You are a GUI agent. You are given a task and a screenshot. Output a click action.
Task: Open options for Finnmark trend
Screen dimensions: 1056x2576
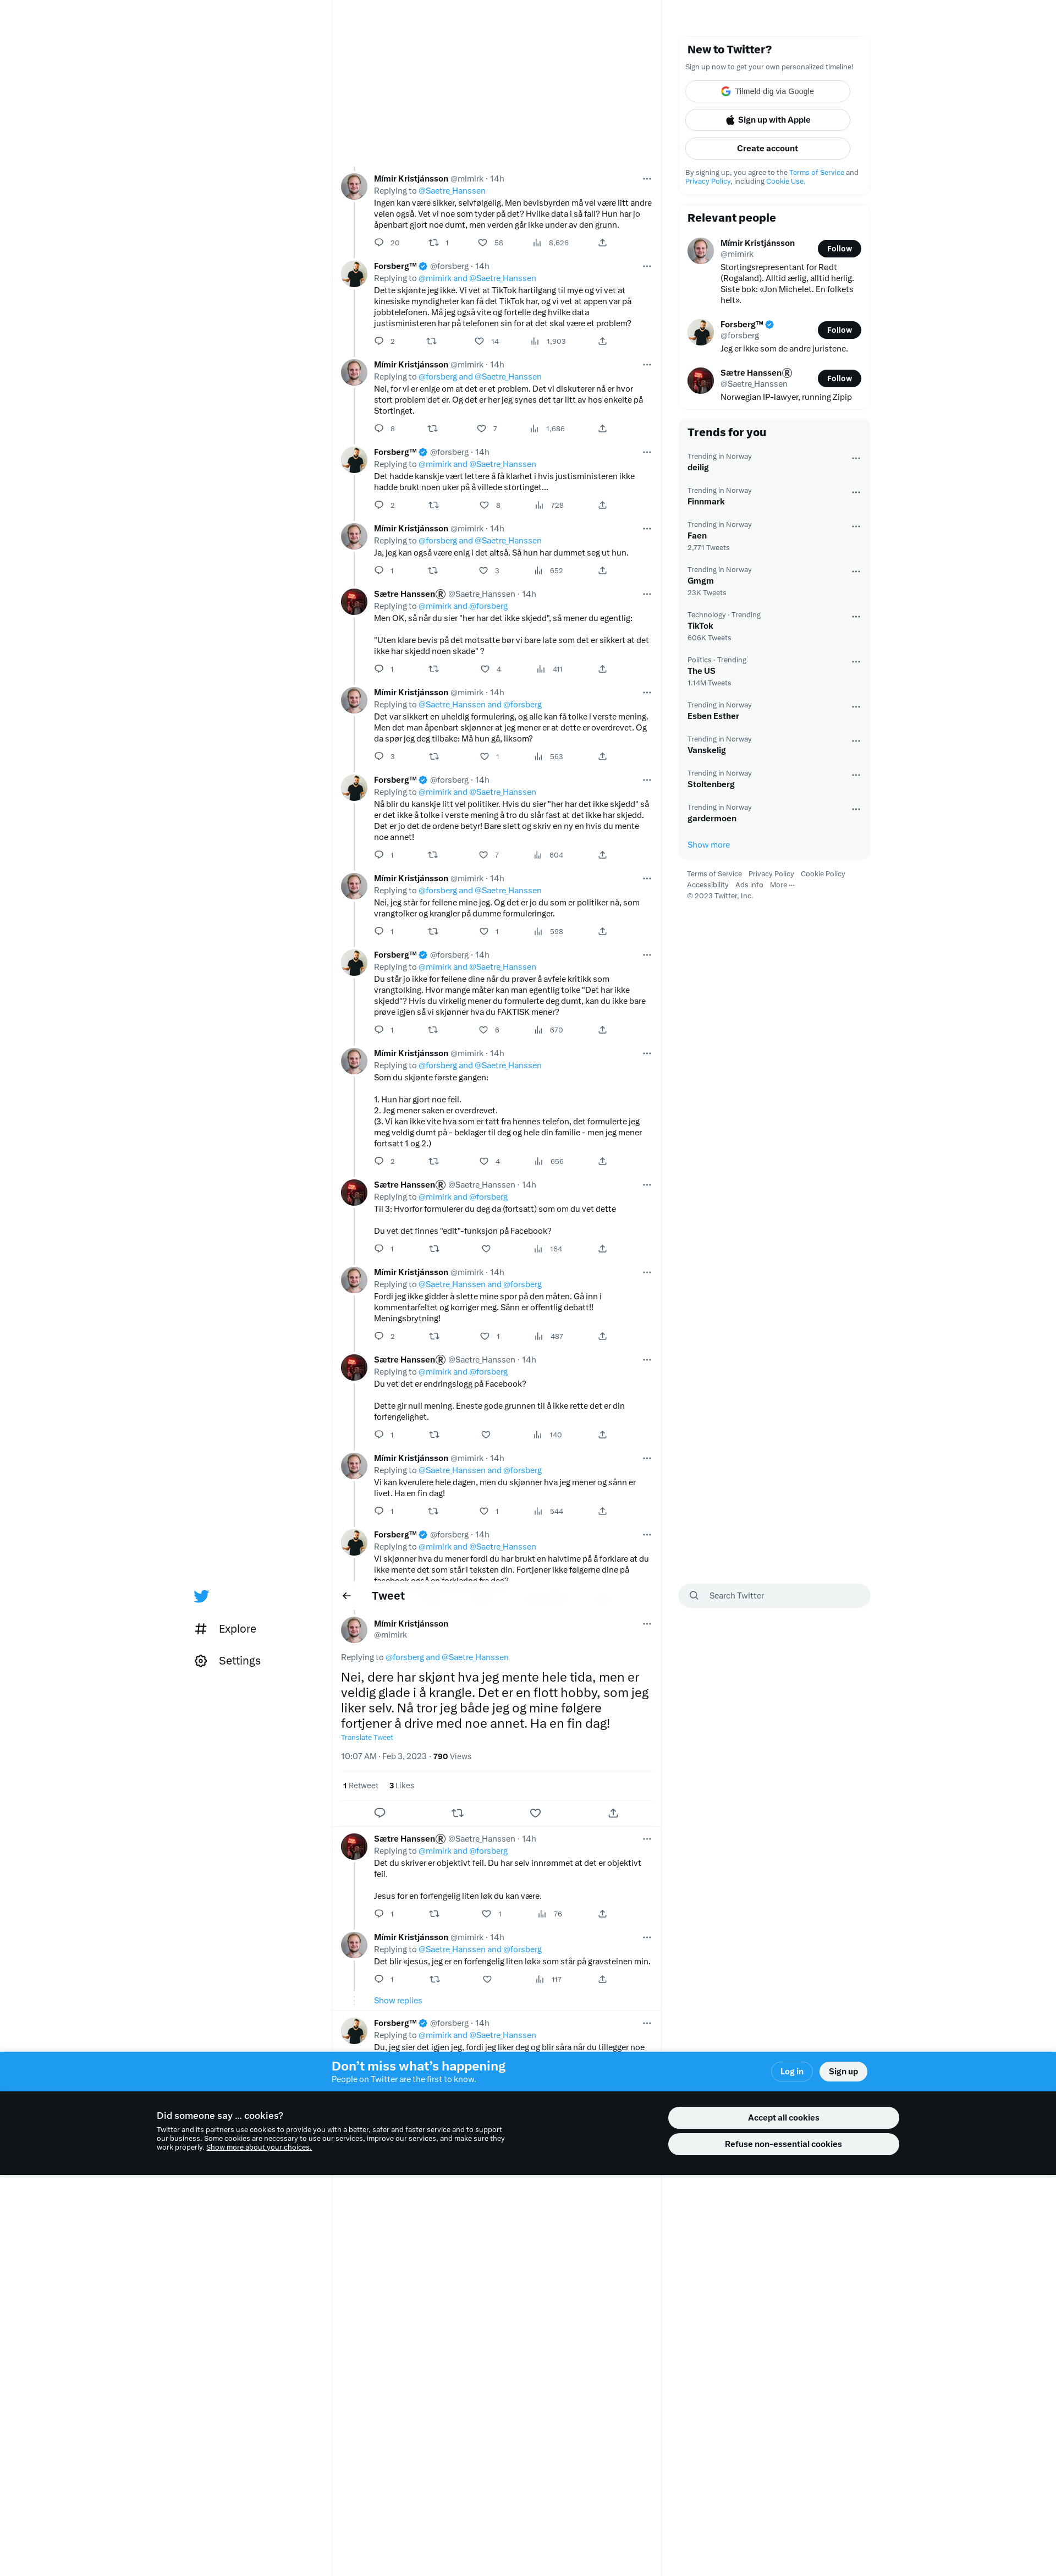(856, 492)
